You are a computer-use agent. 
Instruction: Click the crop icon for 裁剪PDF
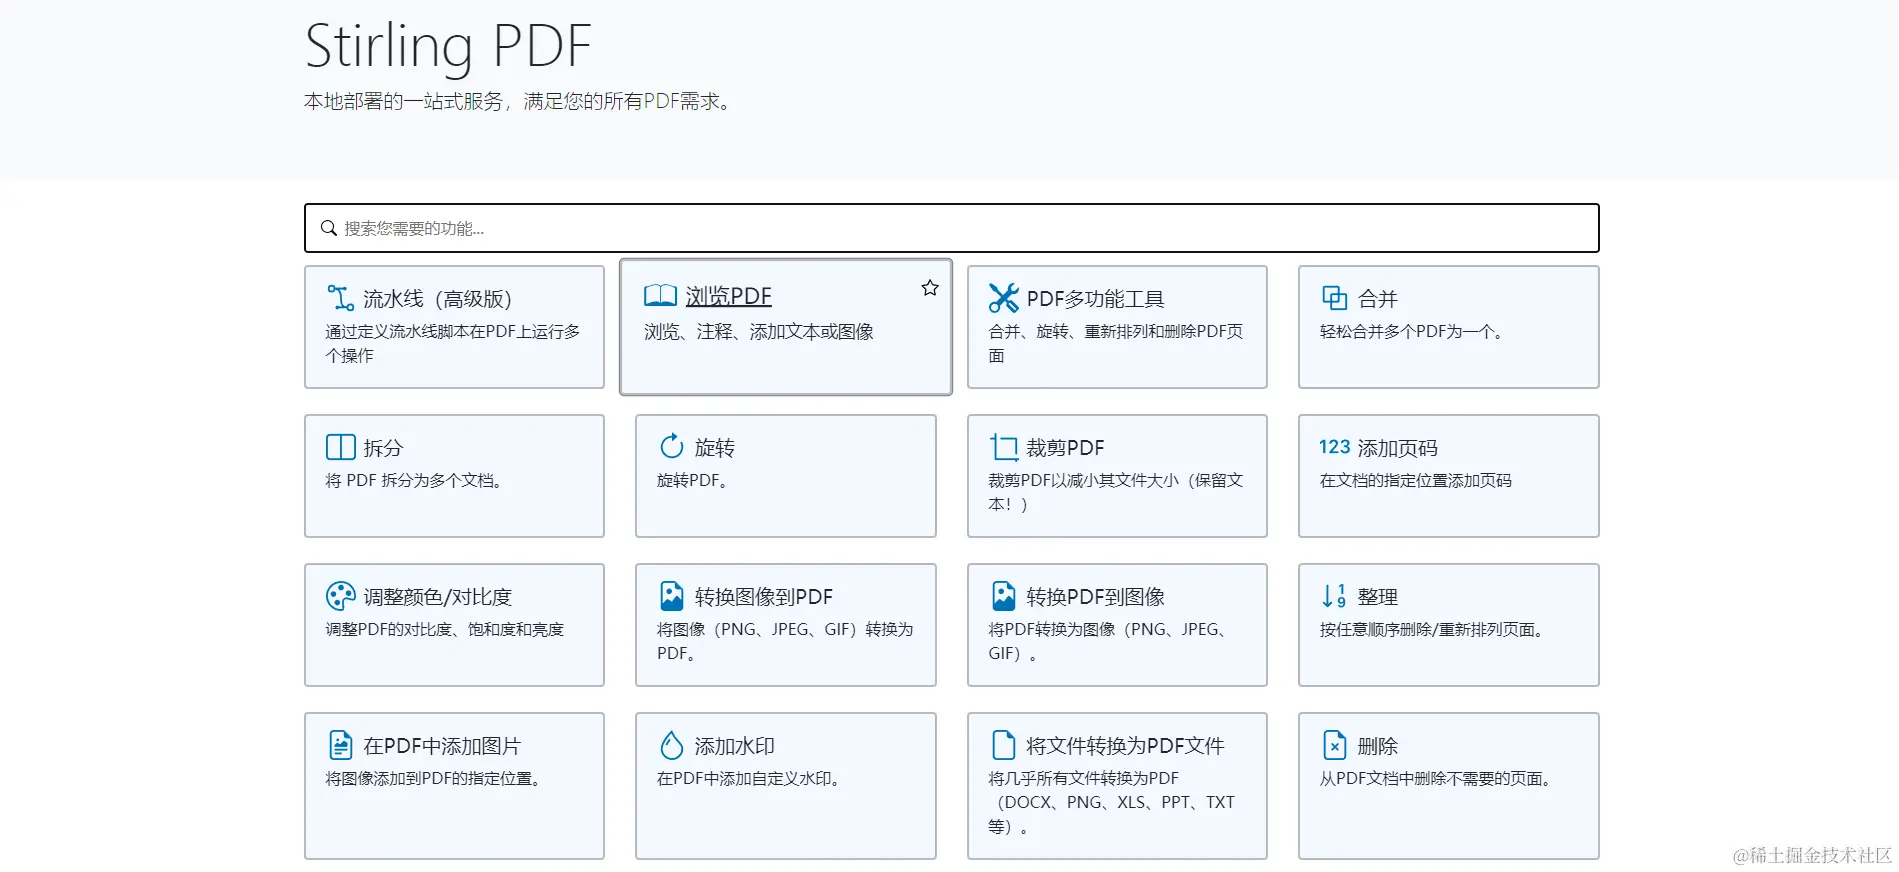[1003, 447]
